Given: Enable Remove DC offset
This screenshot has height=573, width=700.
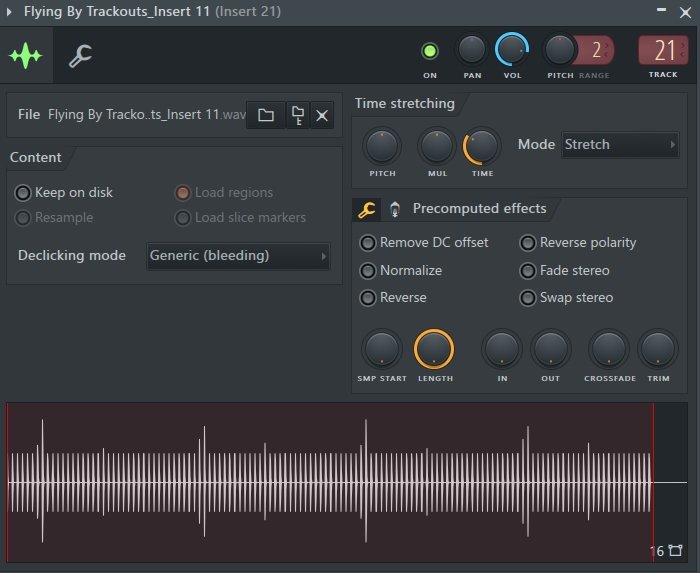Looking at the screenshot, I should (424, 243).
